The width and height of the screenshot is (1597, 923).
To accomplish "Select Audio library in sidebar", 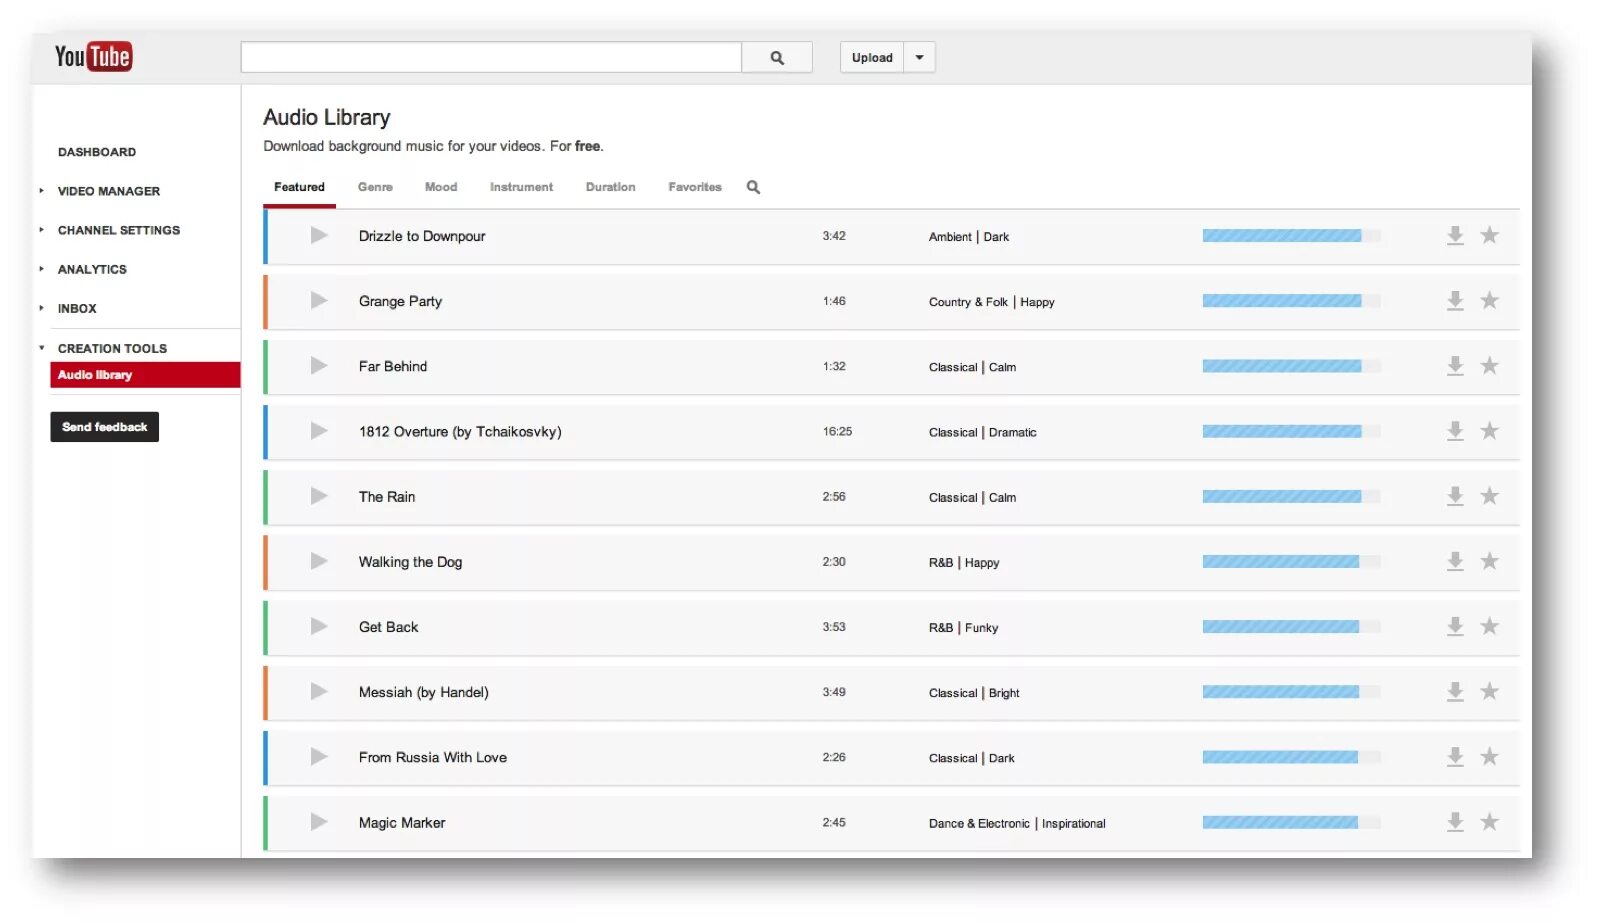I will click(x=145, y=375).
